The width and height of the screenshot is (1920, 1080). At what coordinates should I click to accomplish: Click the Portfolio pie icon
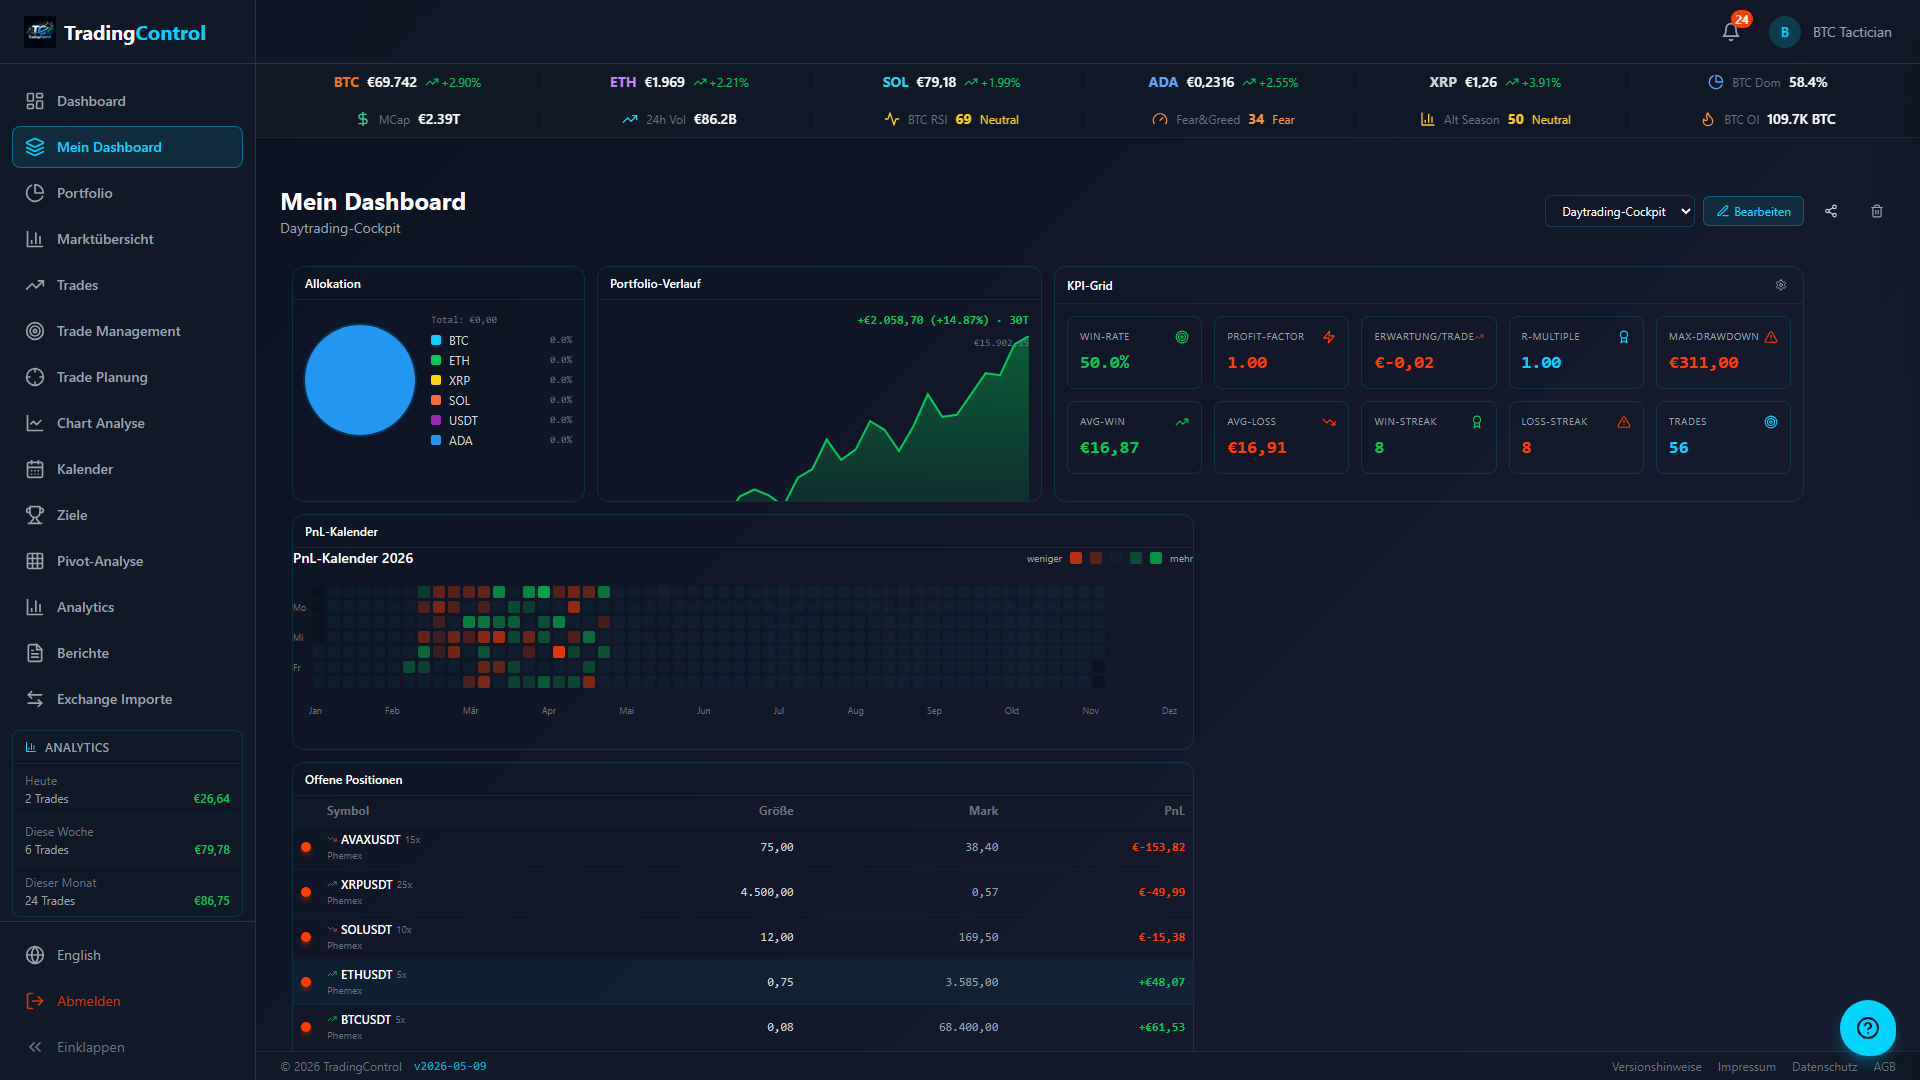[35, 193]
